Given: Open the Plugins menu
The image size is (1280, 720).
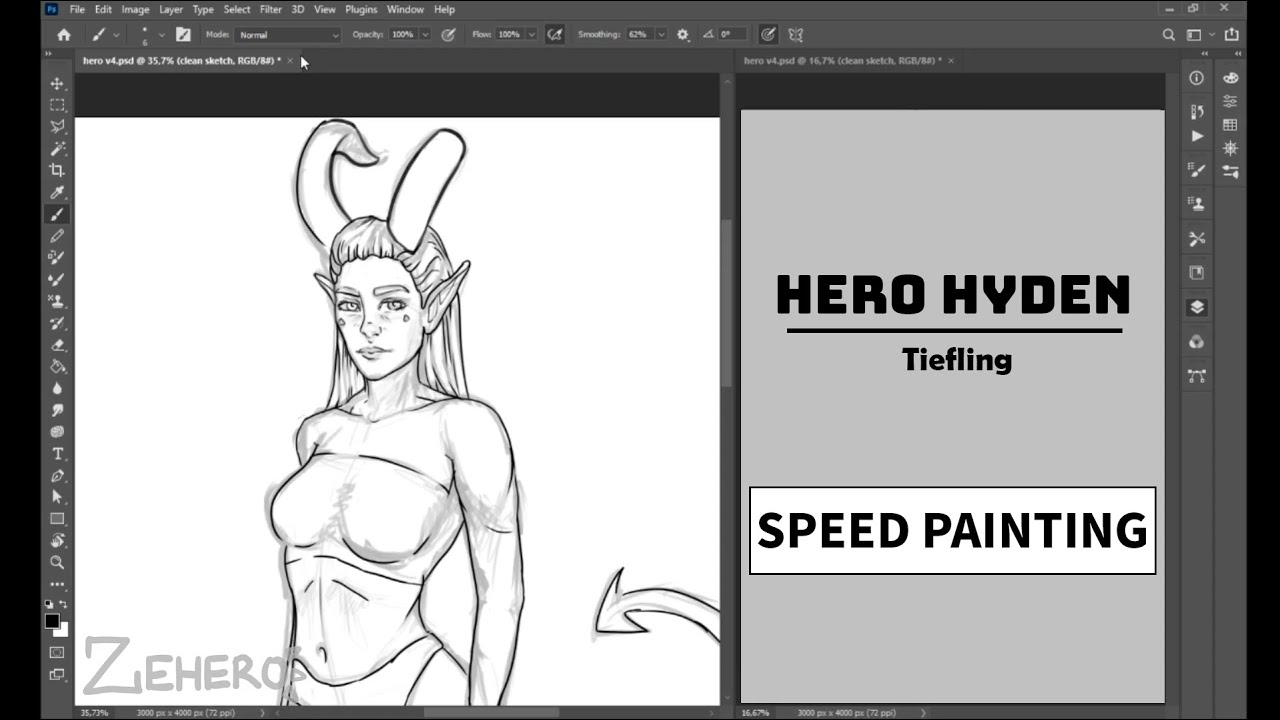Looking at the screenshot, I should [x=360, y=9].
